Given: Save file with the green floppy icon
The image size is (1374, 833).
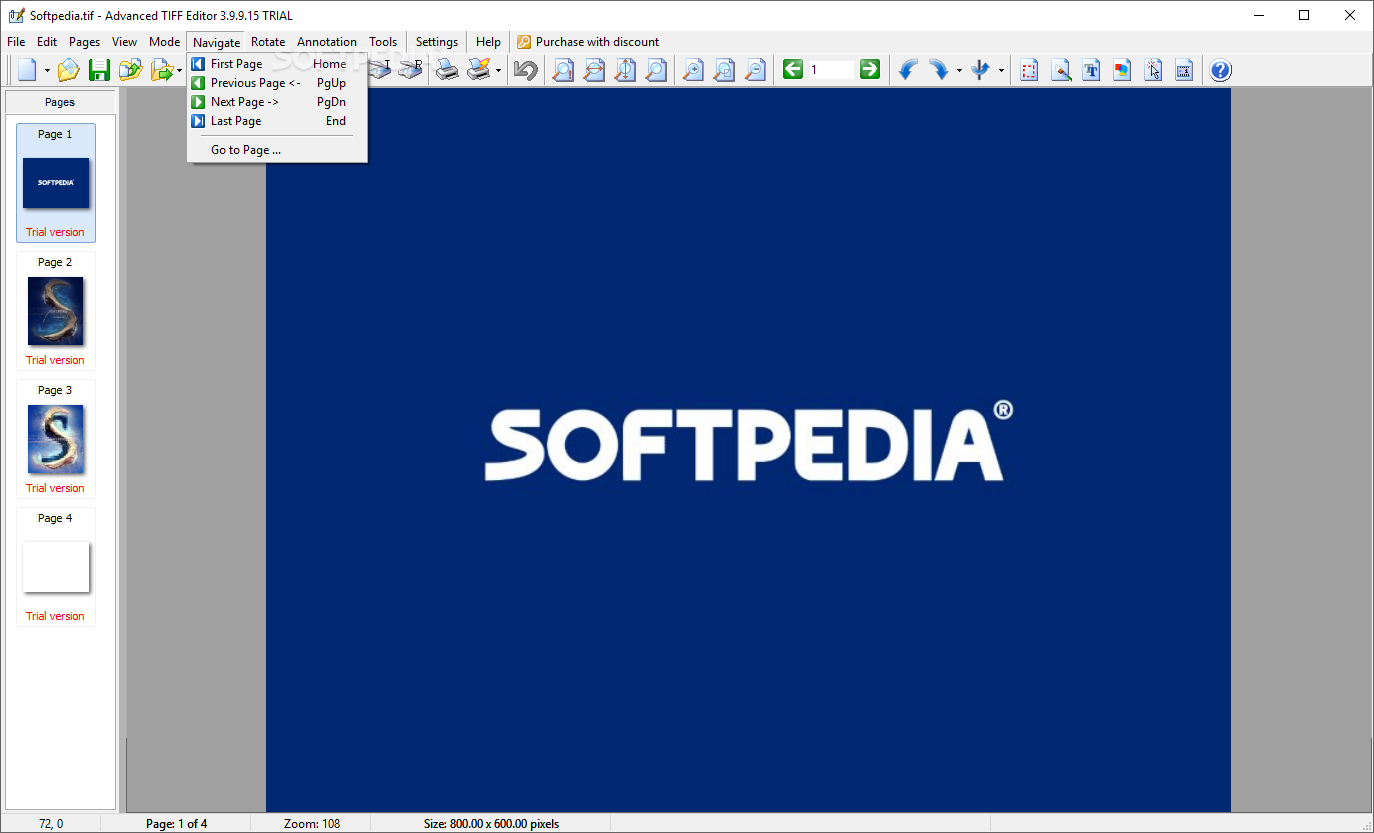Looking at the screenshot, I should point(99,70).
